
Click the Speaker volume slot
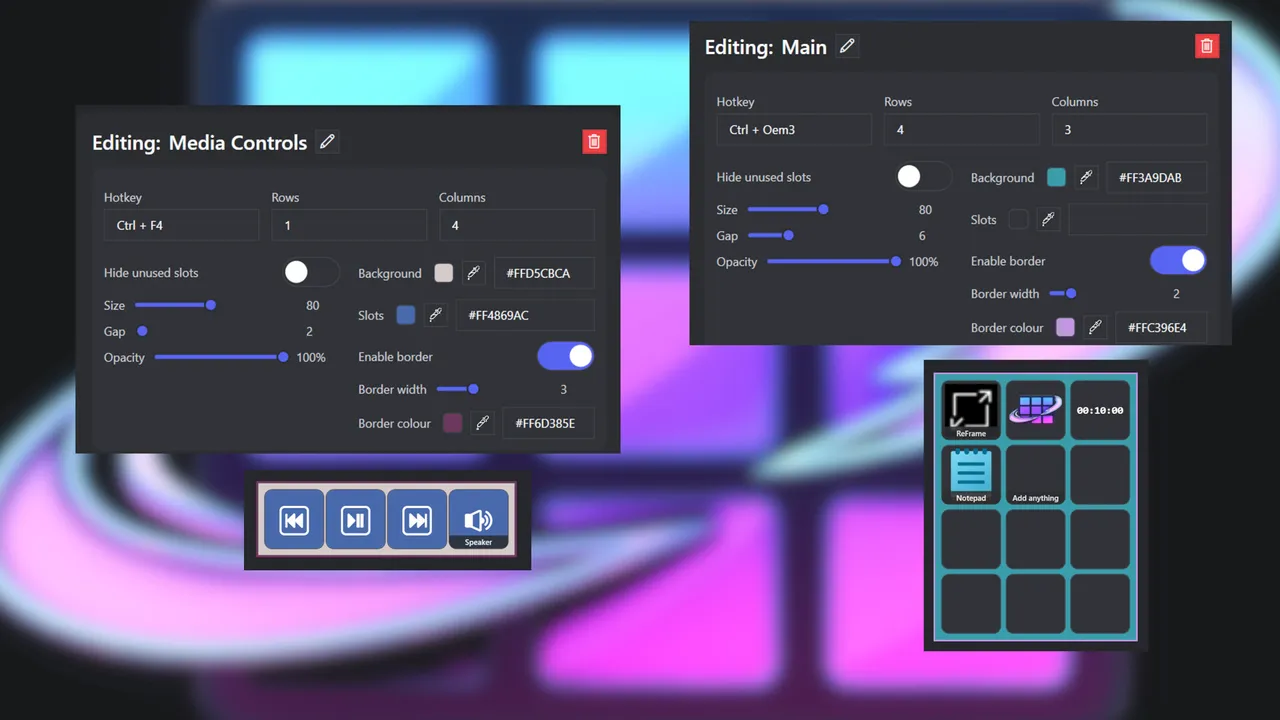click(x=479, y=519)
